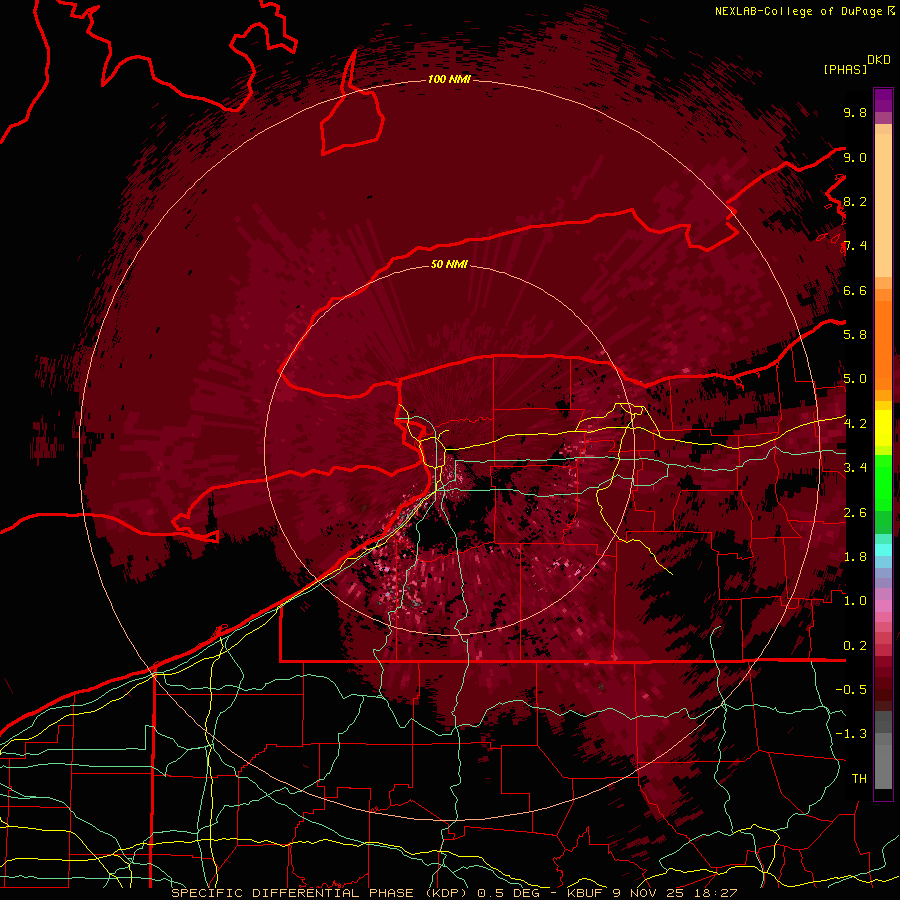This screenshot has height=900, width=900.
Task: Click the 7.4 scale value
Action: pyautogui.click(x=855, y=246)
